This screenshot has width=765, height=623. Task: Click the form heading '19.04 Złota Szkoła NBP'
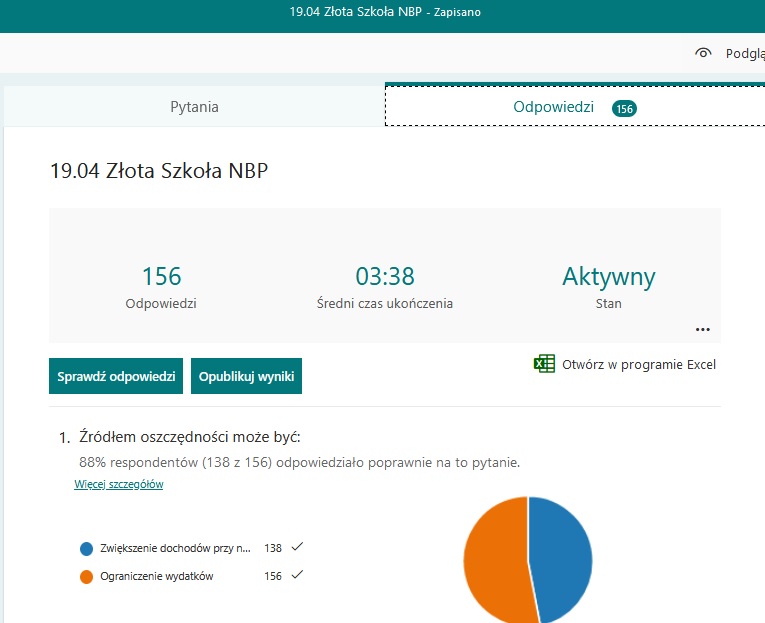[x=159, y=171]
